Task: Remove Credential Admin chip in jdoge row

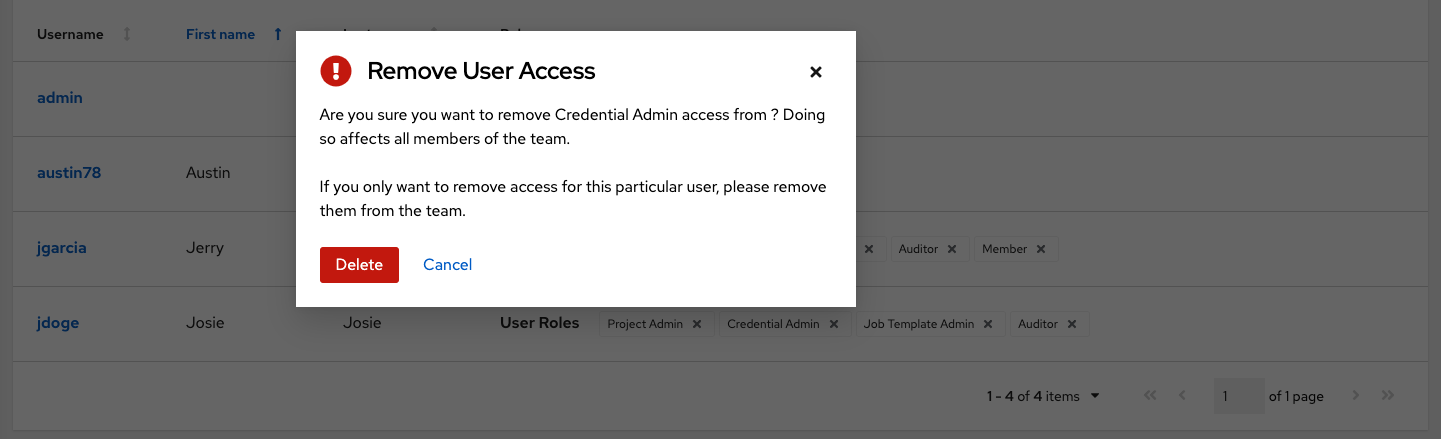Action: [833, 324]
